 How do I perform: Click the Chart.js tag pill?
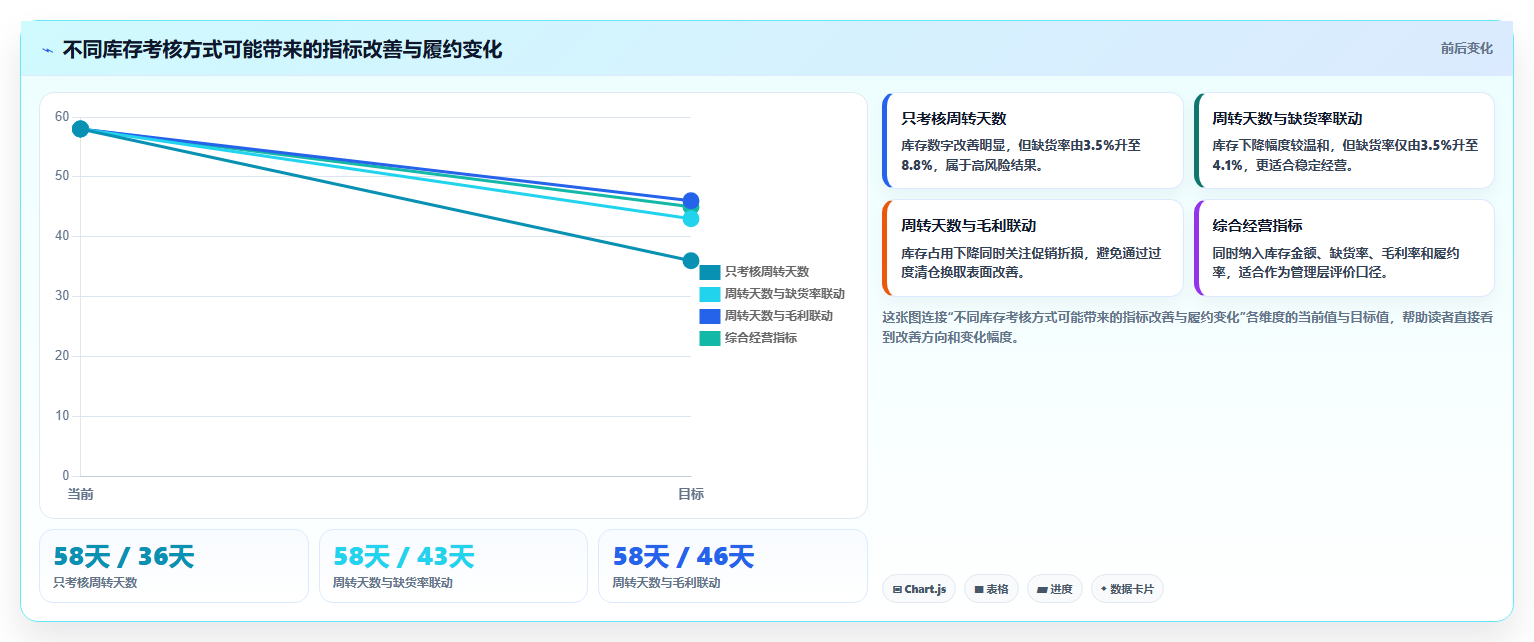[x=919, y=589]
